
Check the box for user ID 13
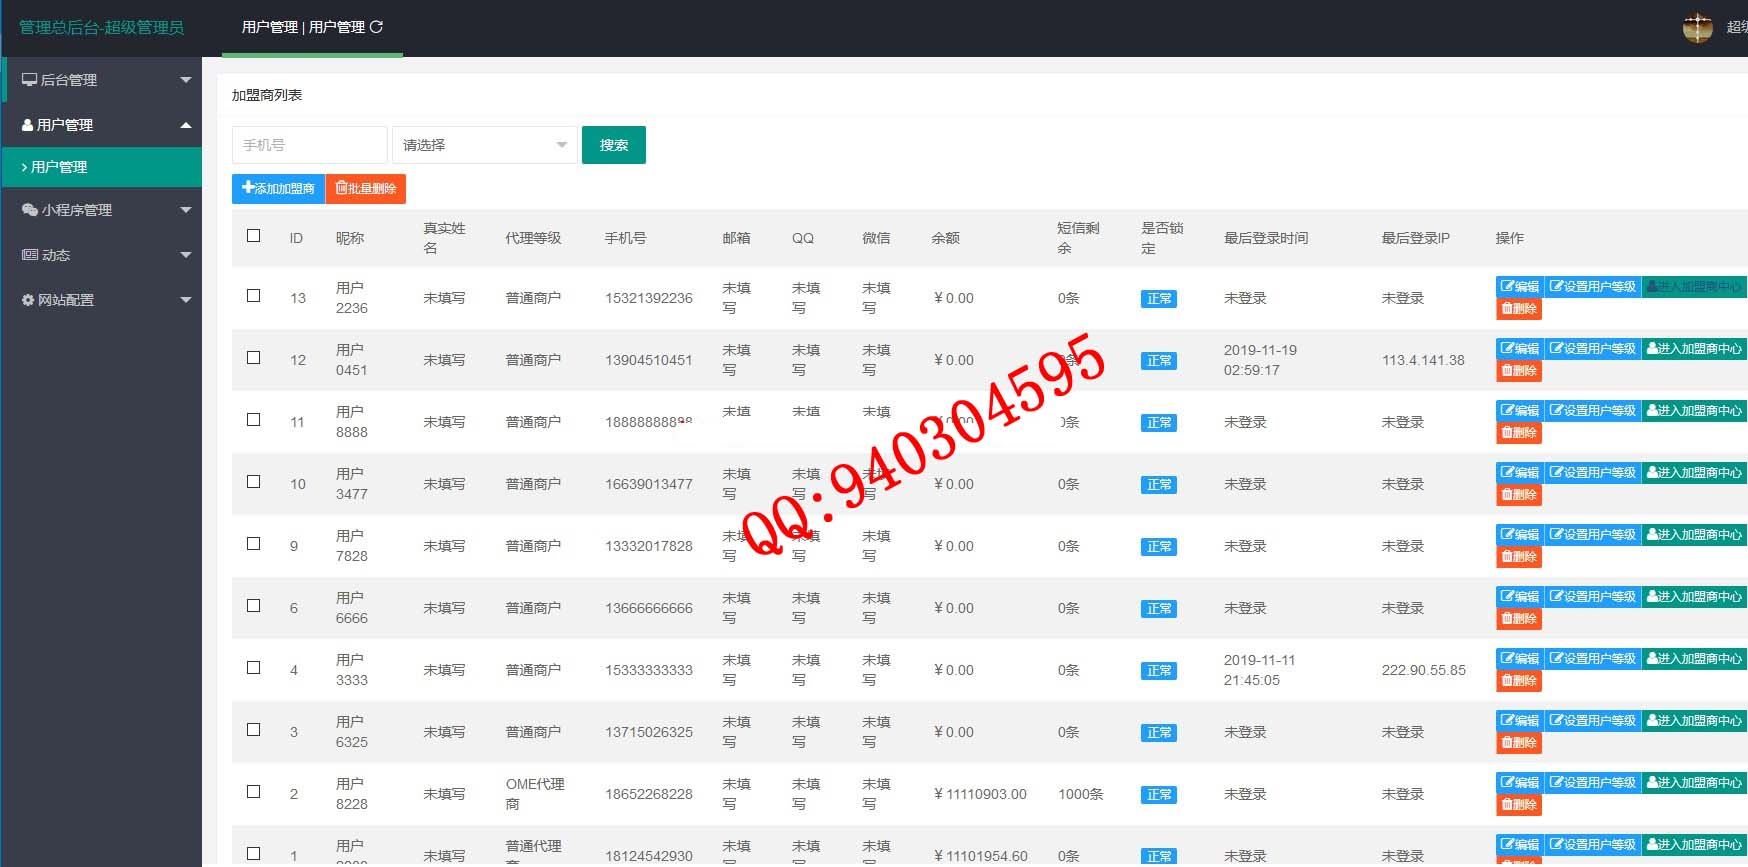point(254,296)
